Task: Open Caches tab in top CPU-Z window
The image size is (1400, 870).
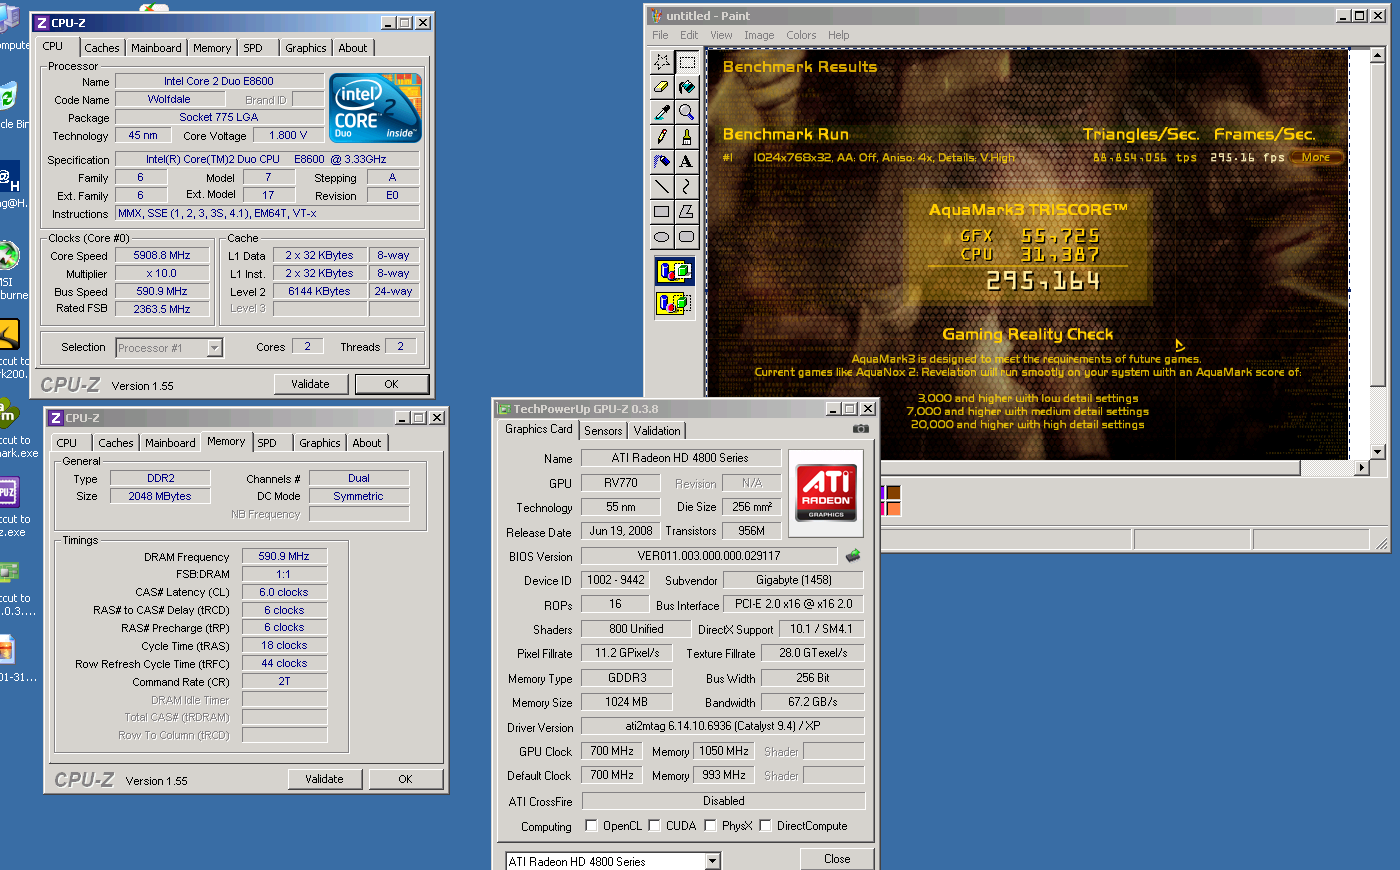Action: 102,48
